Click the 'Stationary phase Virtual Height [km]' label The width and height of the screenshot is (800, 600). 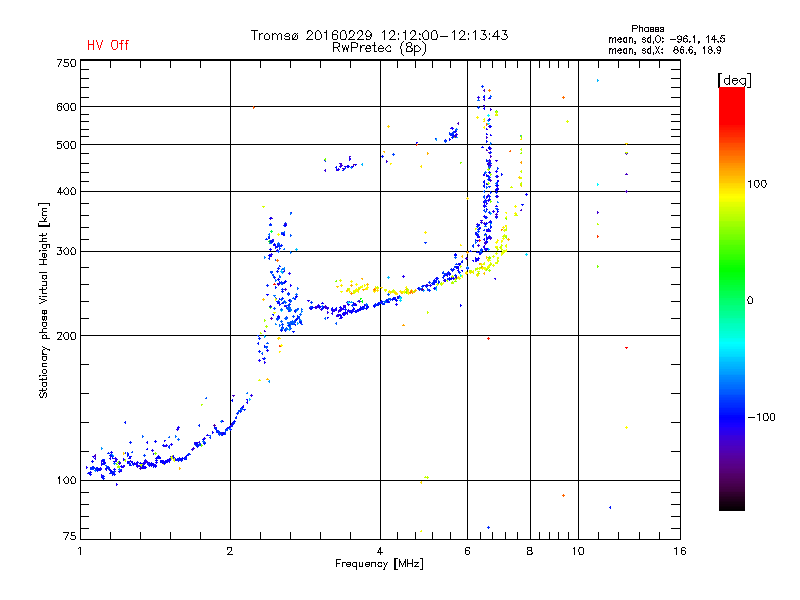pyautogui.click(x=44, y=301)
